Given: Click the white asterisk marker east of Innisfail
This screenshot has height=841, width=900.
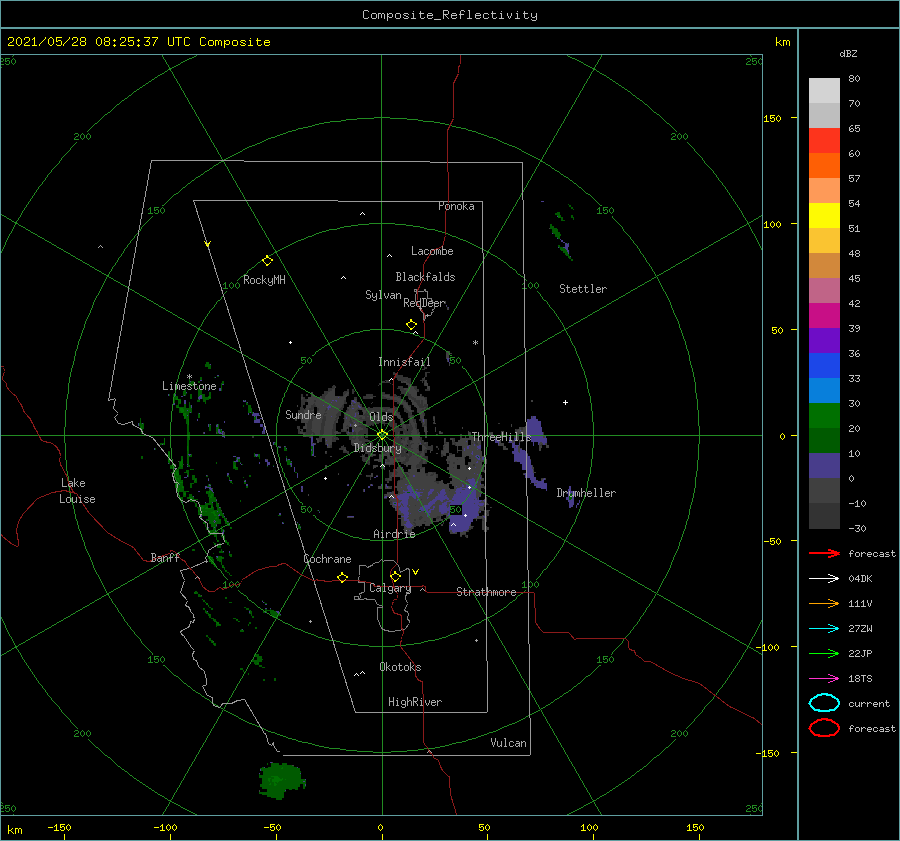Looking at the screenshot, I should click(475, 343).
